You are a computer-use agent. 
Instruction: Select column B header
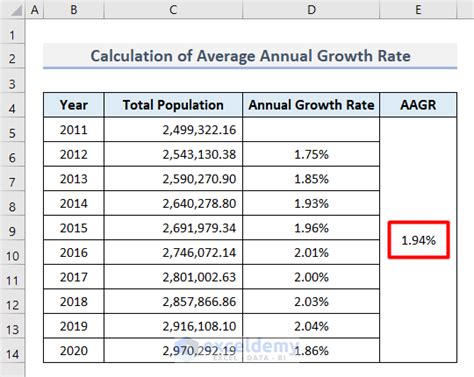point(74,10)
